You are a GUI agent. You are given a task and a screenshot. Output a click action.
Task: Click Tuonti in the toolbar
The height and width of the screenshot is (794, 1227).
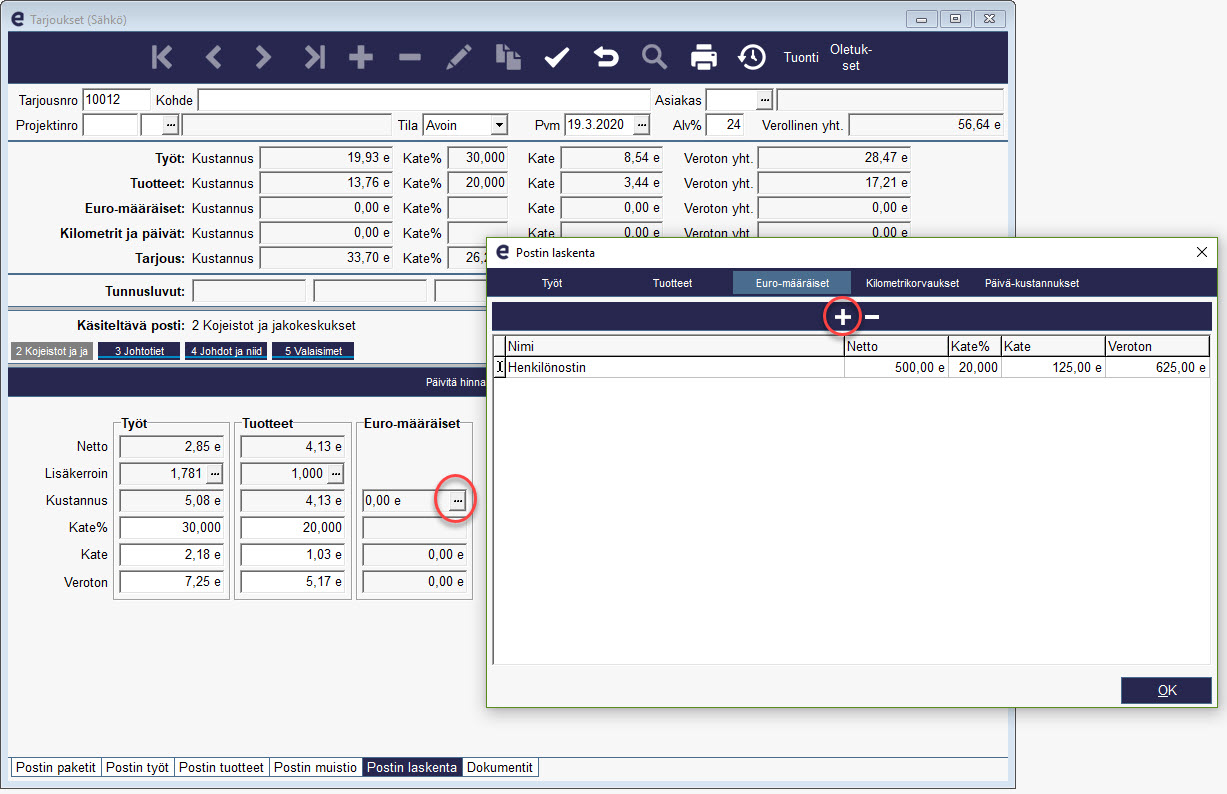[x=801, y=58]
